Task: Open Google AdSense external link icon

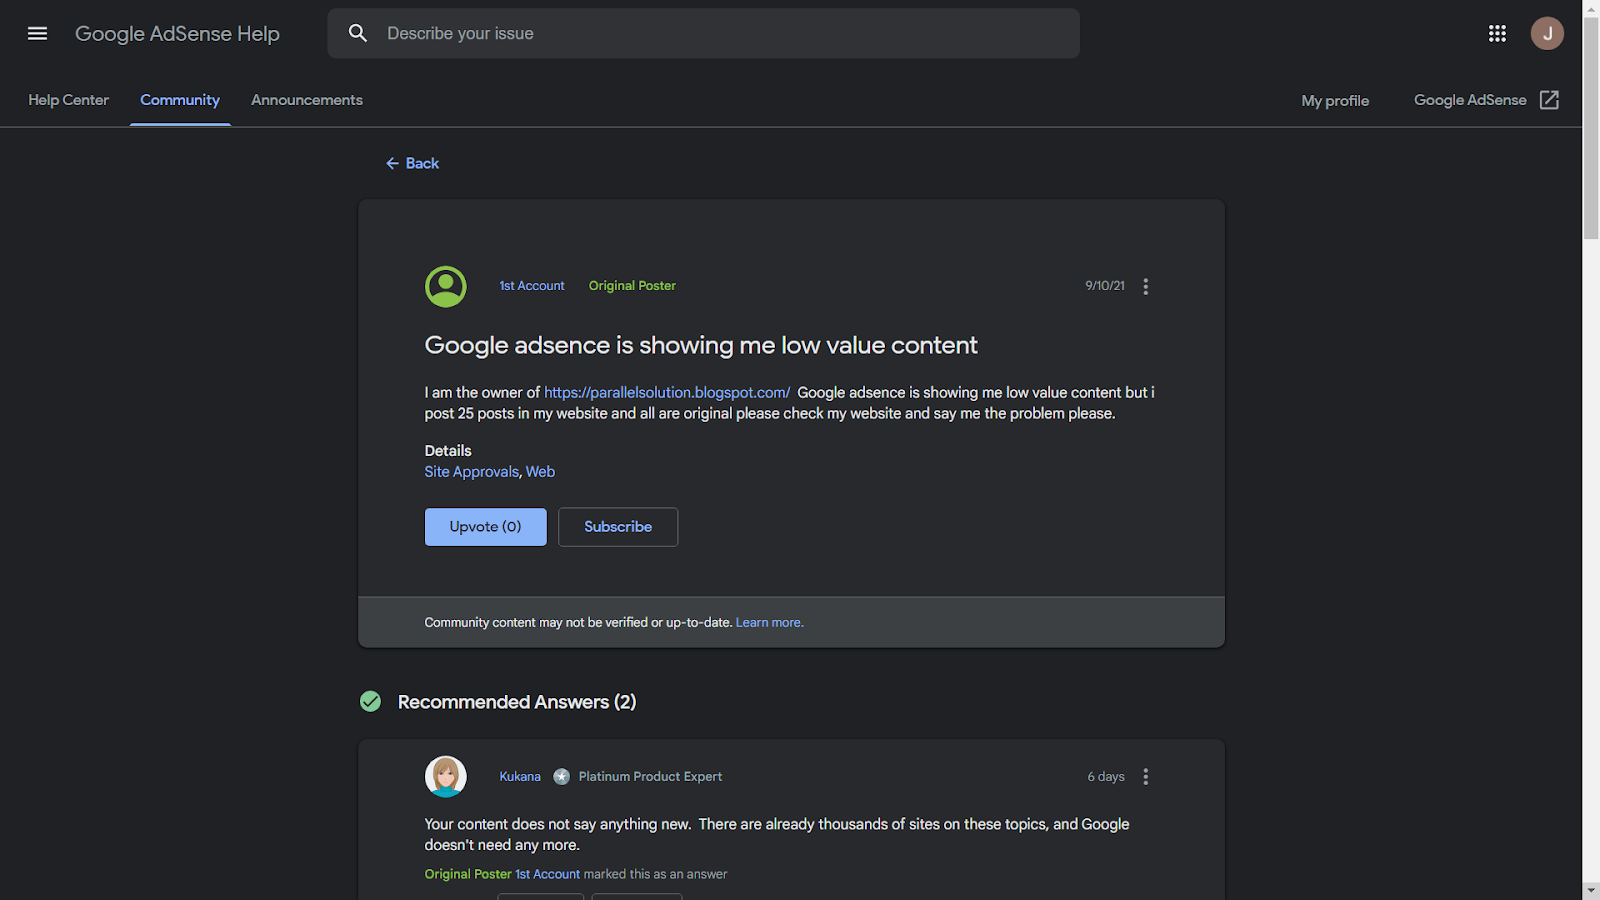Action: pyautogui.click(x=1549, y=100)
